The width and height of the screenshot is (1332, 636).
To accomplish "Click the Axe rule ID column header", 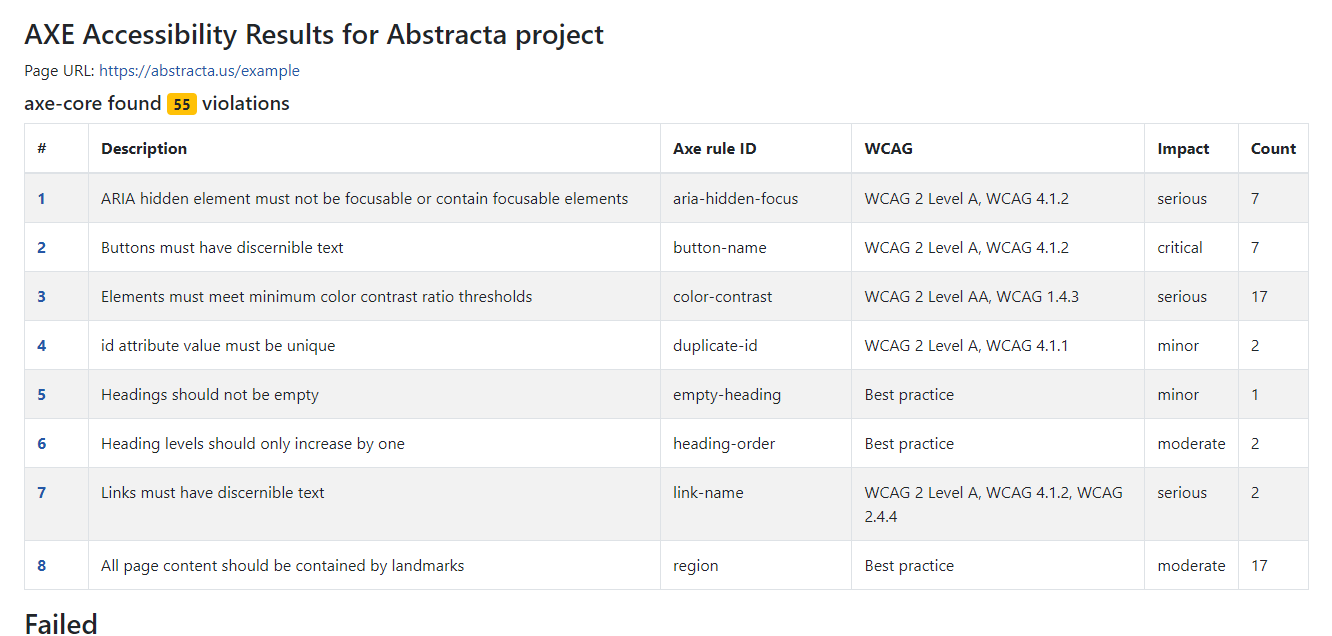I will [715, 149].
